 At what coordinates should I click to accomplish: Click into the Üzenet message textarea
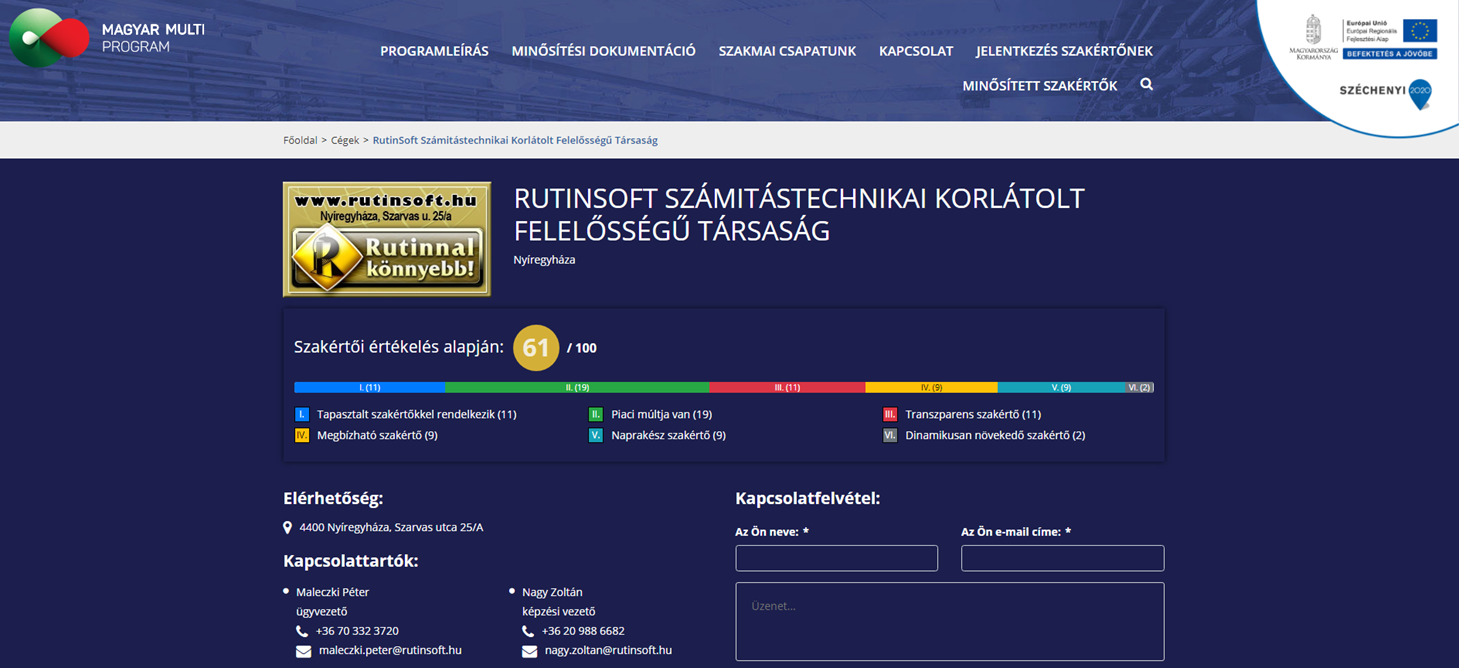(949, 621)
